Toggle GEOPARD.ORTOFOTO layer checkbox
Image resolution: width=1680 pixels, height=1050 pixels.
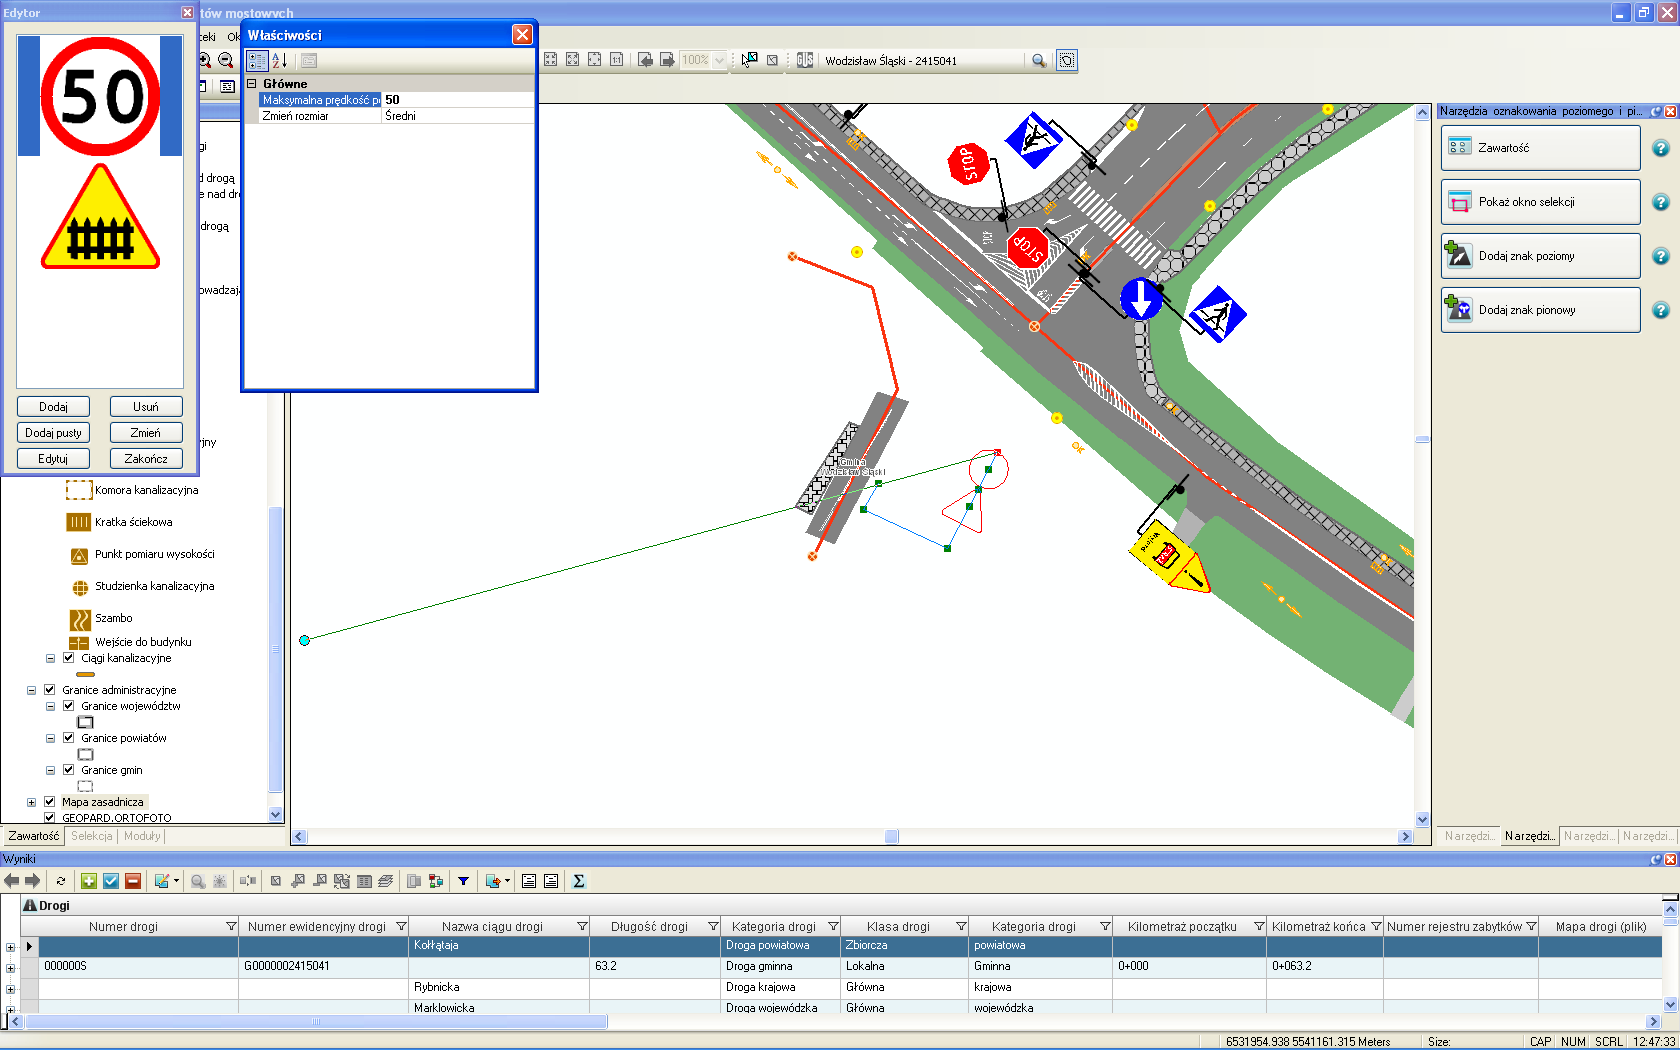49,817
